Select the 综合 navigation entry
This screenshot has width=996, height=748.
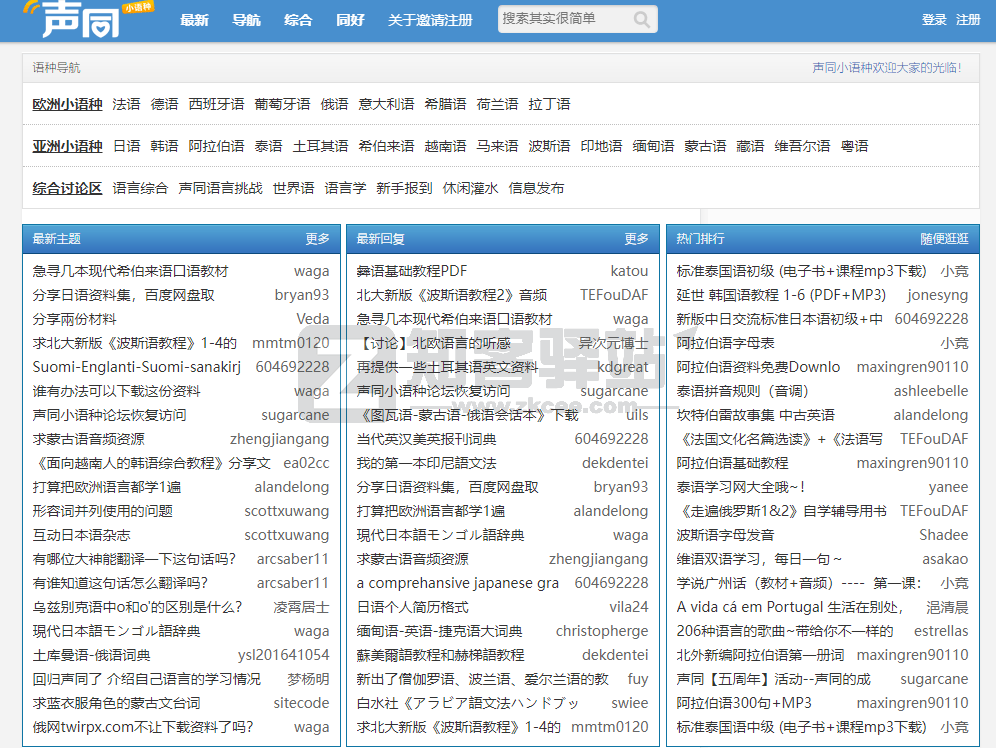pos(298,19)
